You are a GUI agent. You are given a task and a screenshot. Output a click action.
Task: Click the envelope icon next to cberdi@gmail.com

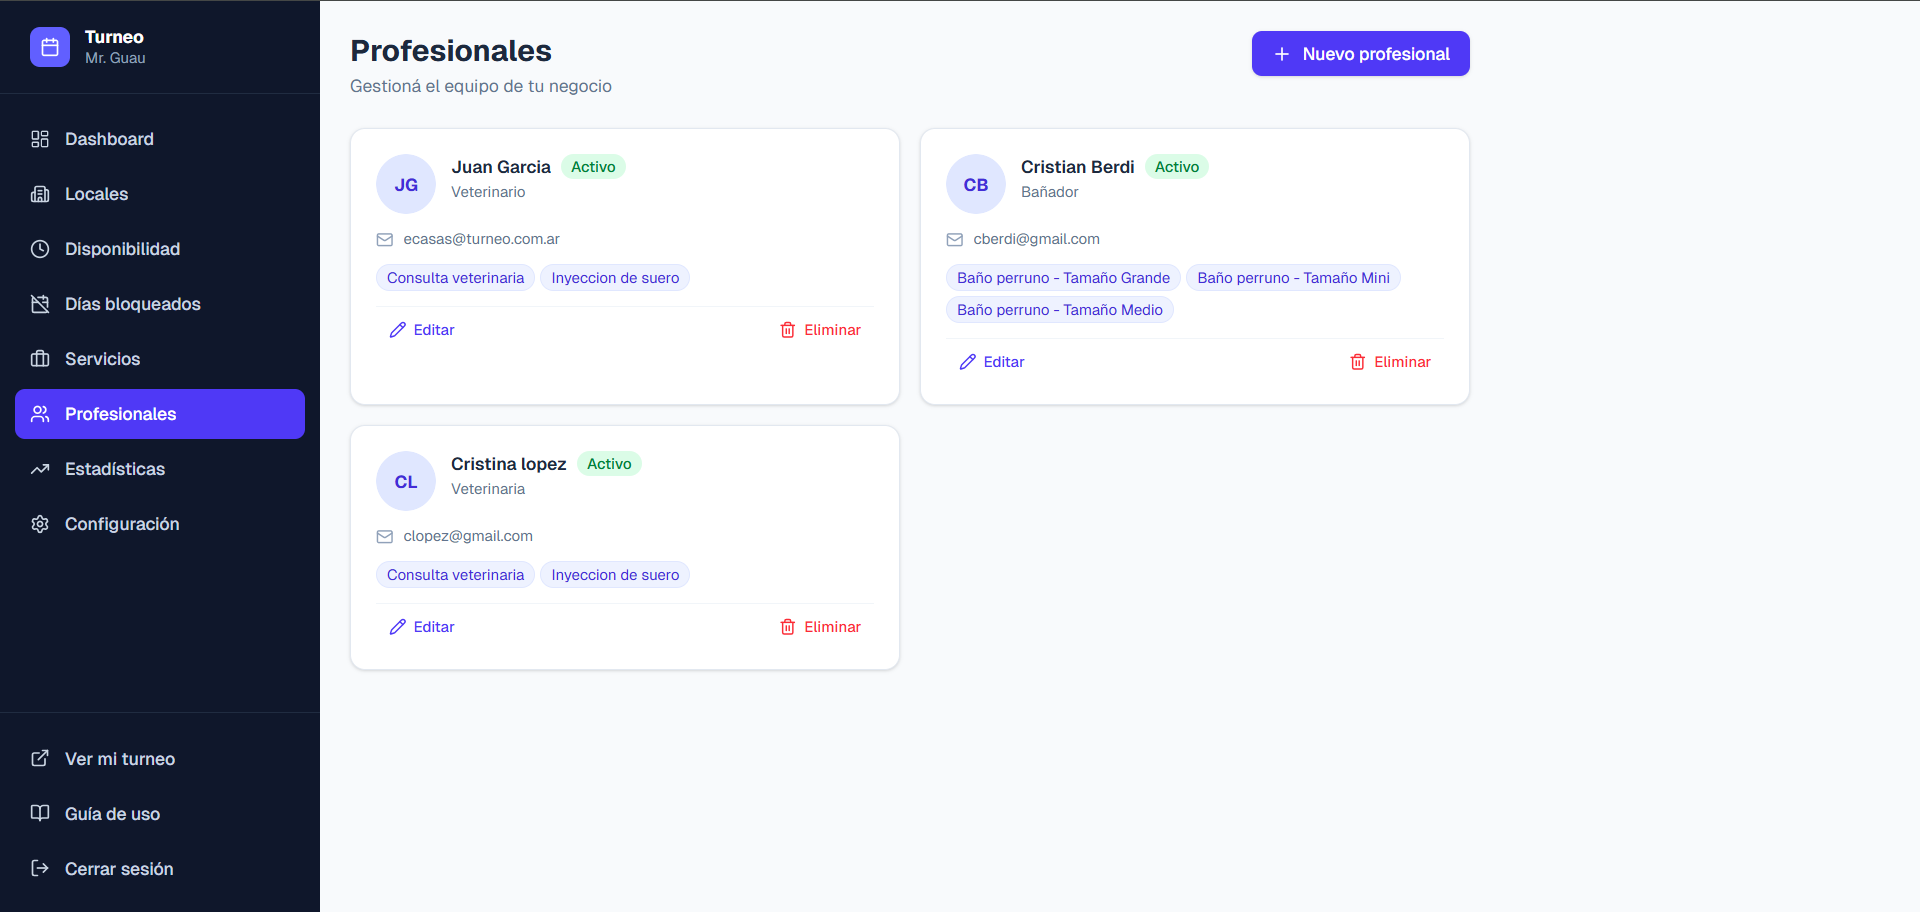(955, 240)
